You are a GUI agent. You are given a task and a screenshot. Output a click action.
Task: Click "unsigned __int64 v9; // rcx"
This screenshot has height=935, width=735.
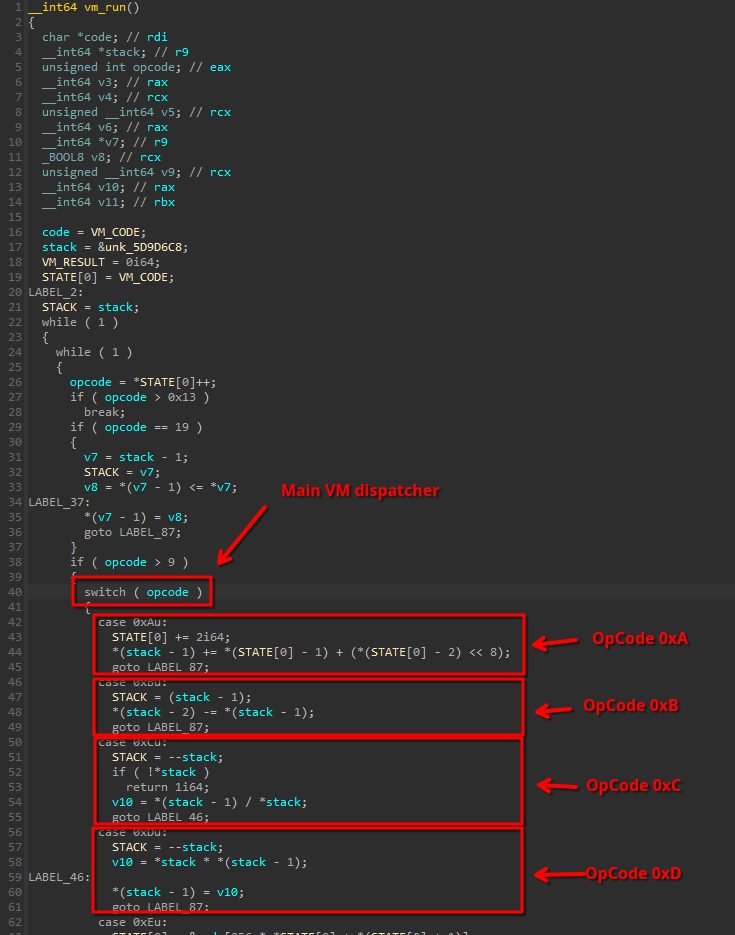(137, 172)
